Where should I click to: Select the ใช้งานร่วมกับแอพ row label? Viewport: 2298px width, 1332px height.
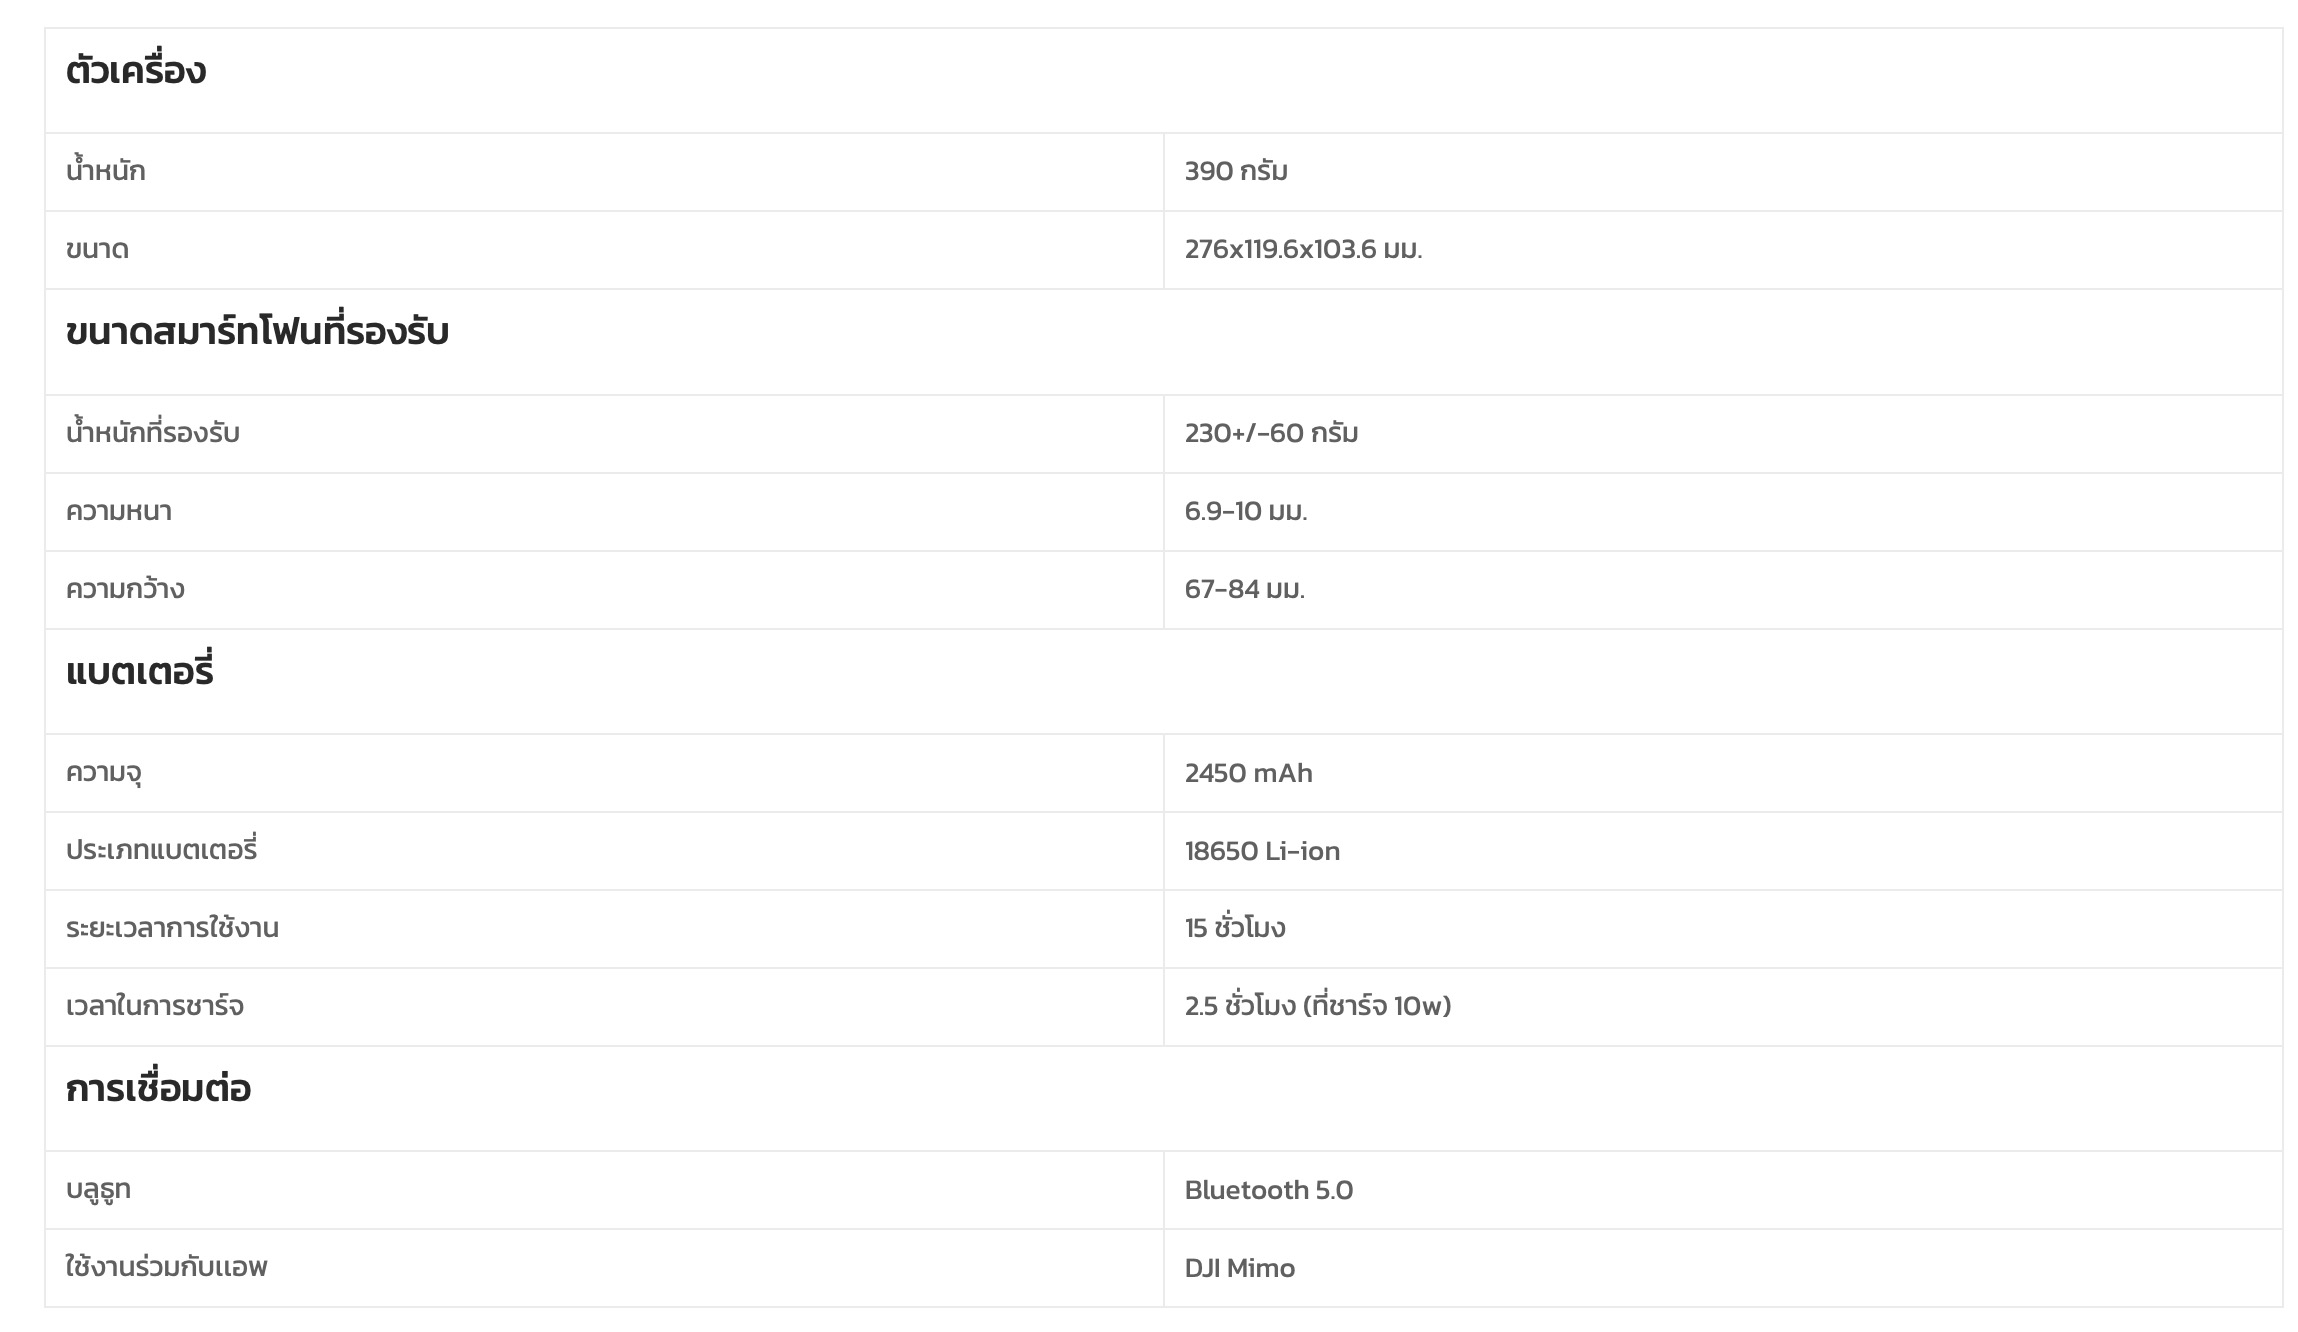pyautogui.click(x=167, y=1267)
